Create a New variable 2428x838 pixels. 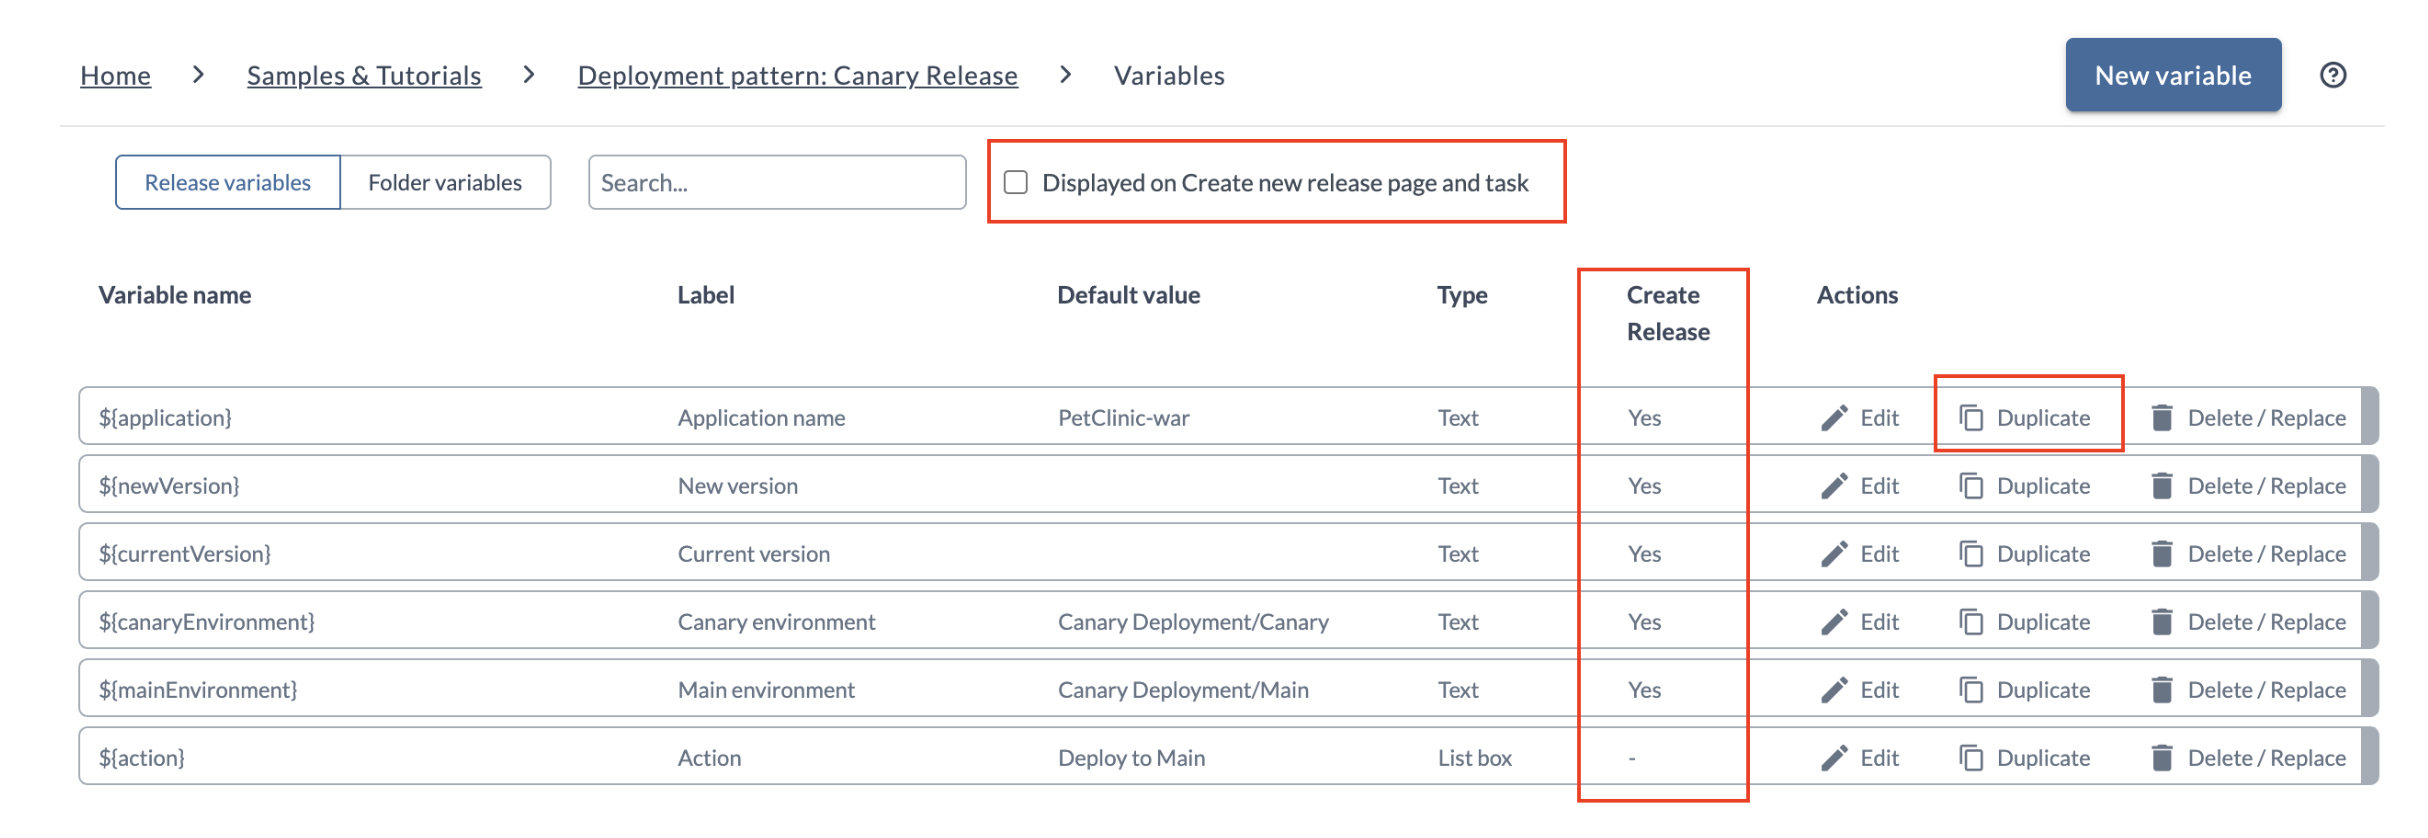[2173, 75]
